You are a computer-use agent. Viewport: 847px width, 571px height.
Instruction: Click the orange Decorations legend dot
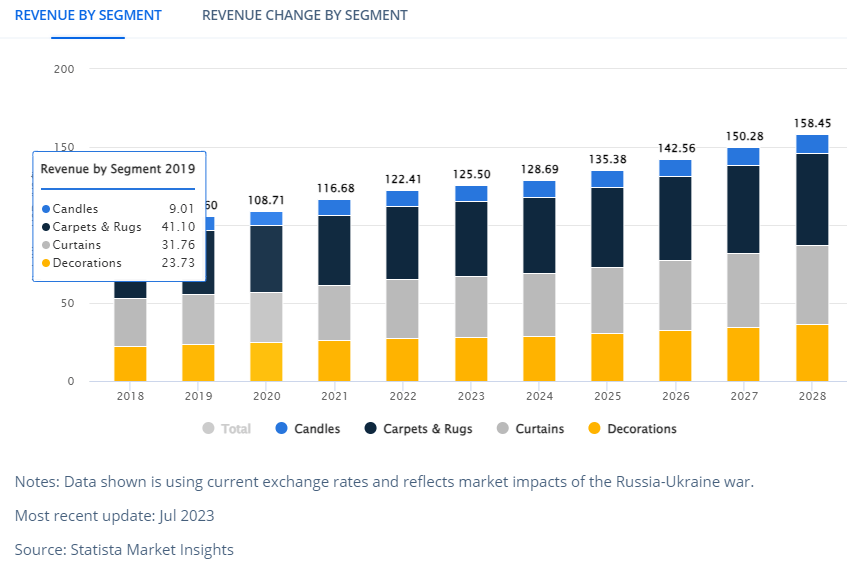(x=594, y=428)
